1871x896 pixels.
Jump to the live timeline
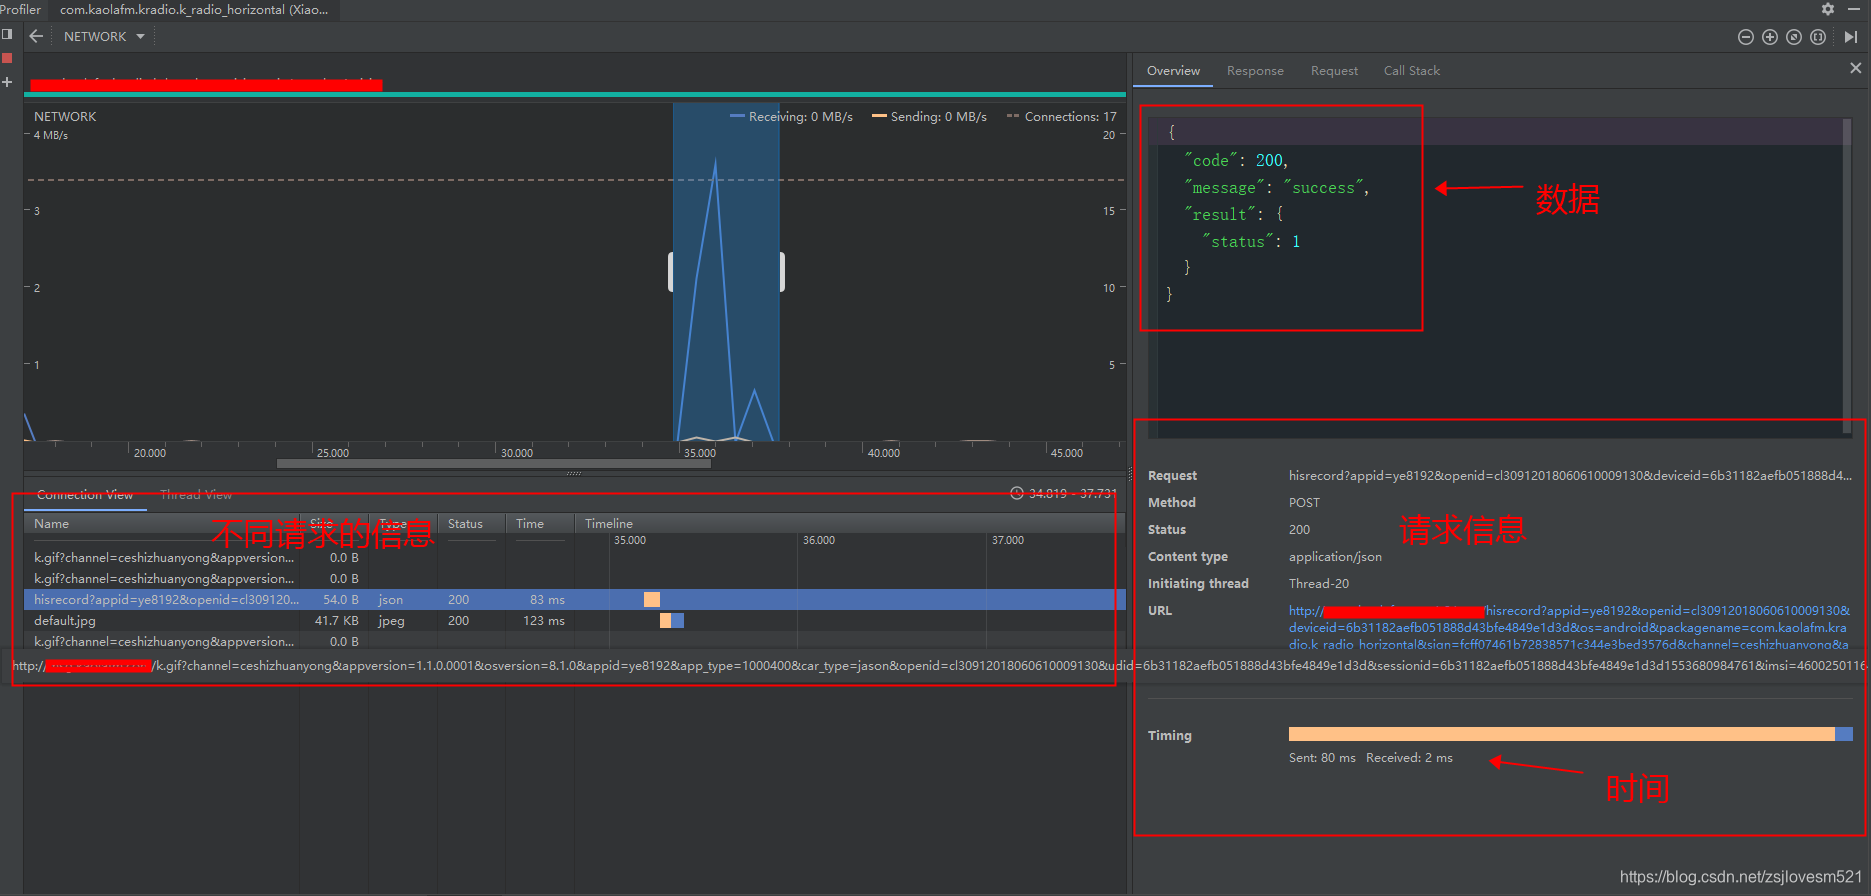click(x=1850, y=37)
